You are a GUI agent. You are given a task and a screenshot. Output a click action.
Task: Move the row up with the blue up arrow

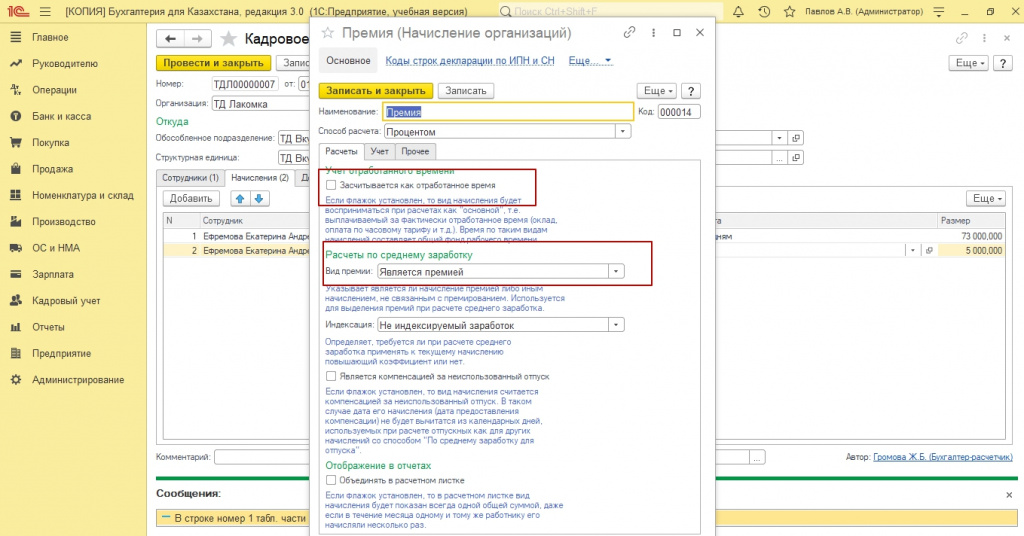tap(239, 198)
